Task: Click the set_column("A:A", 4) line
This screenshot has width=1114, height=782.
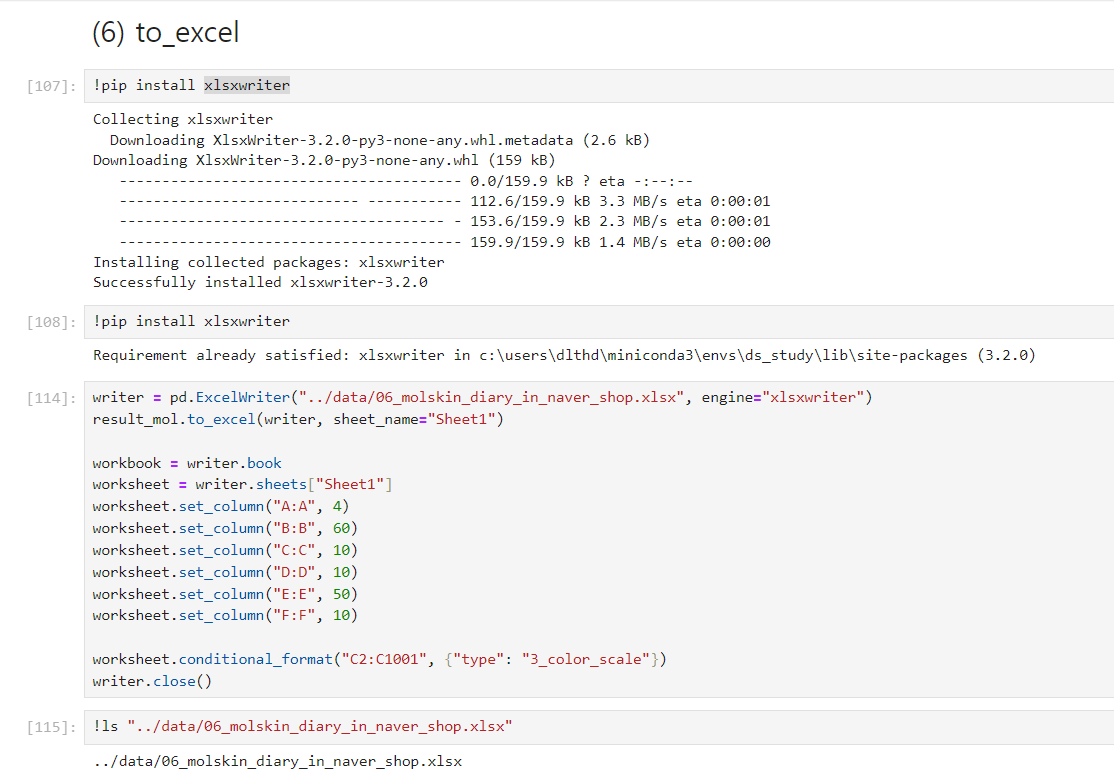Action: 221,506
